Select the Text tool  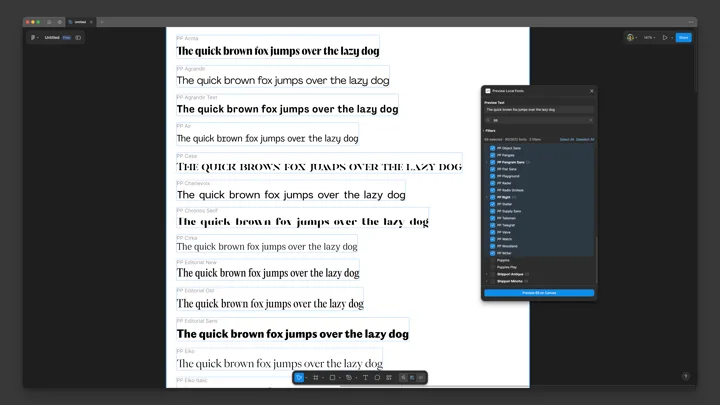click(x=366, y=377)
